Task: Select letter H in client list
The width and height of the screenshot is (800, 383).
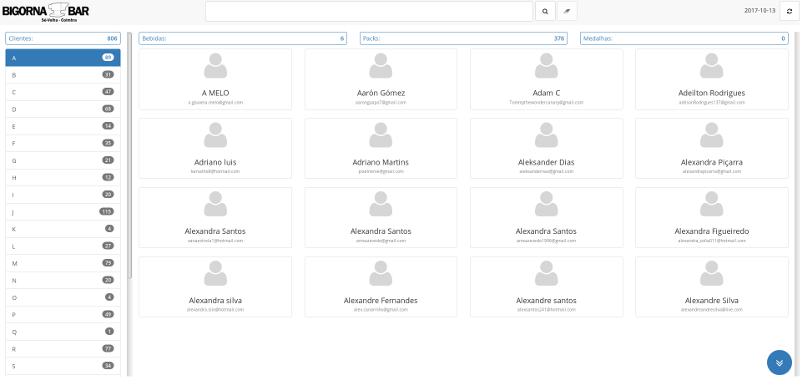Action: coord(63,177)
